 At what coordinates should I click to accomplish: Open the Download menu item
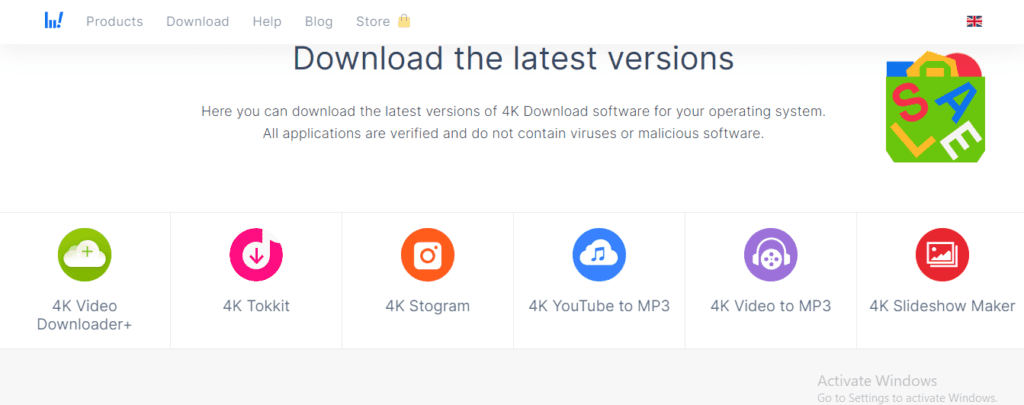(197, 22)
